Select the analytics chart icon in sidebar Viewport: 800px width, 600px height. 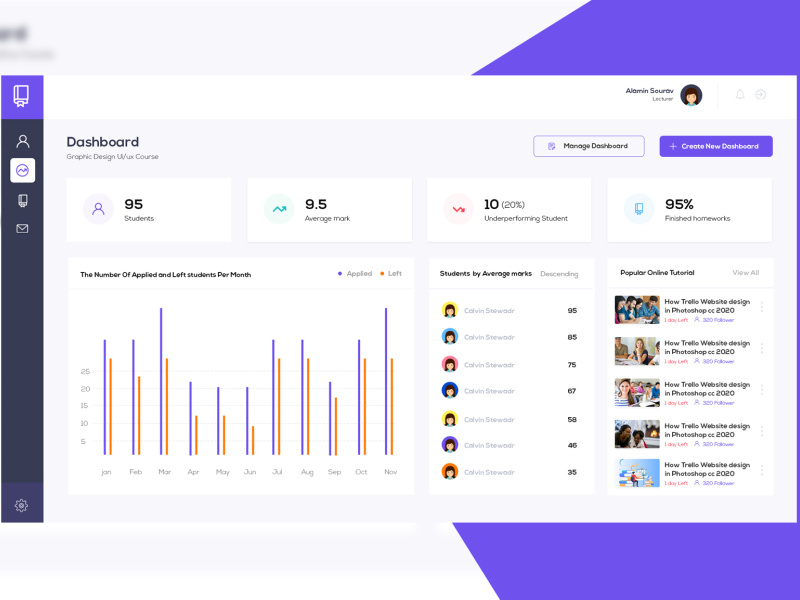coord(22,172)
